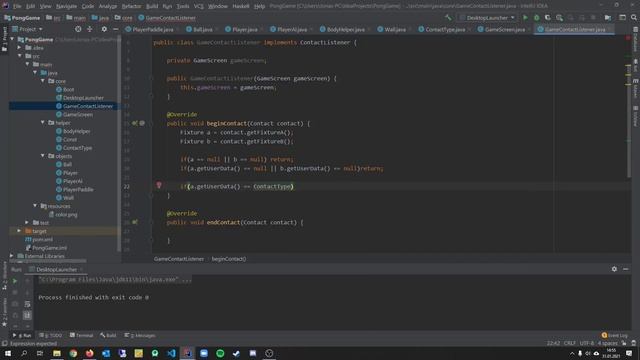The width and height of the screenshot is (640, 360).
Task: Collapse the helper package
Action: pos(43,122)
